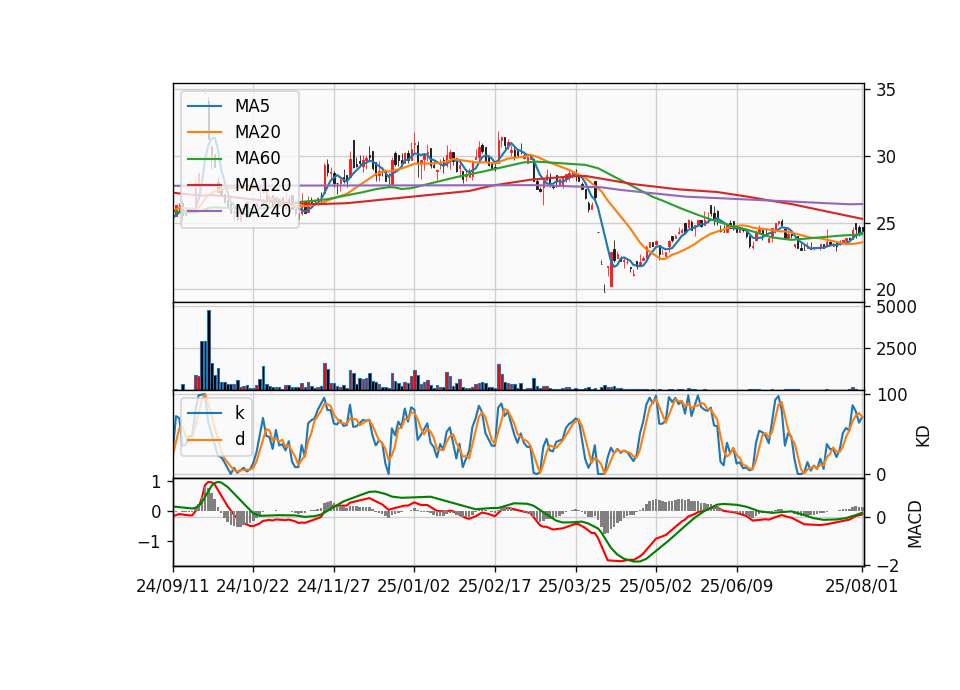
Task: Click the price axis value 30
Action: tap(886, 157)
